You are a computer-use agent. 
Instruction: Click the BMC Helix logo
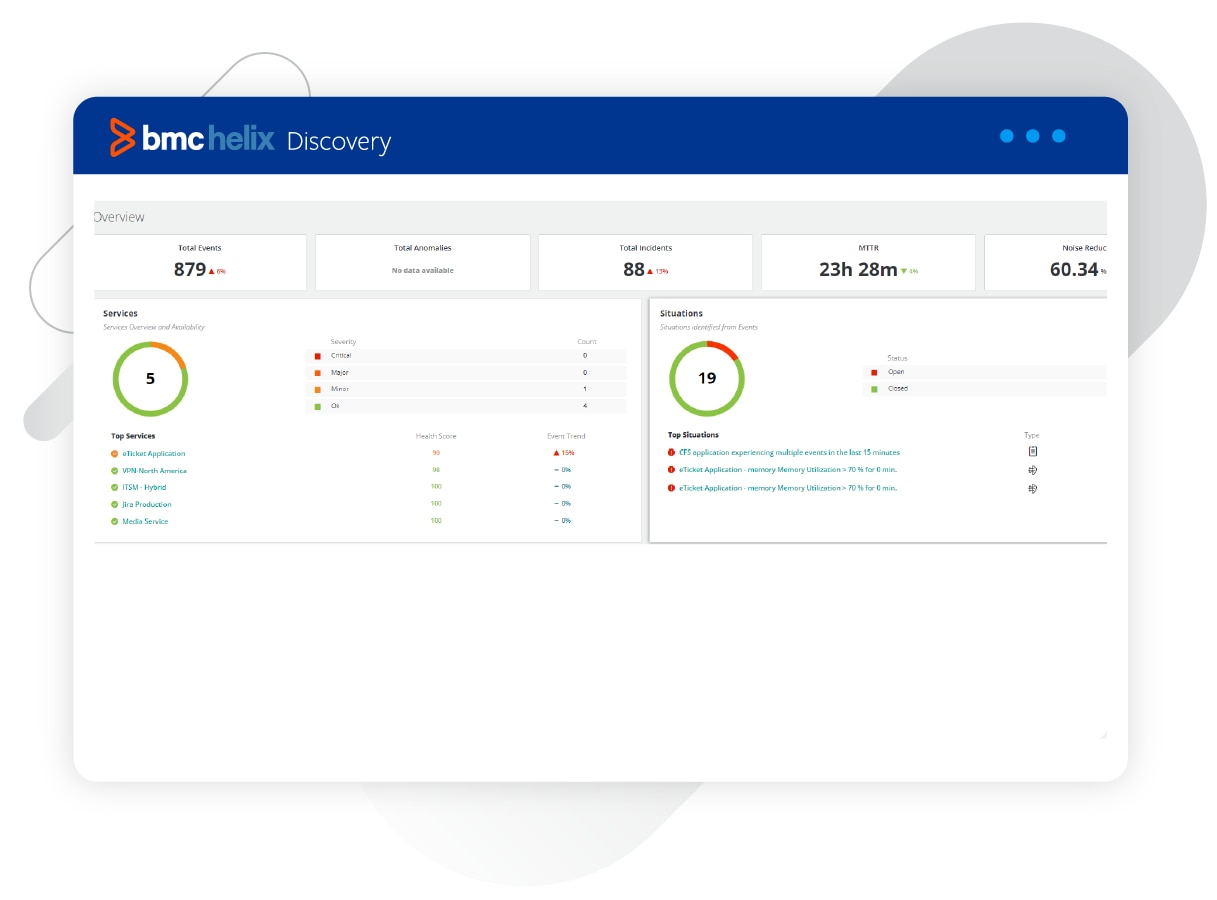click(192, 138)
